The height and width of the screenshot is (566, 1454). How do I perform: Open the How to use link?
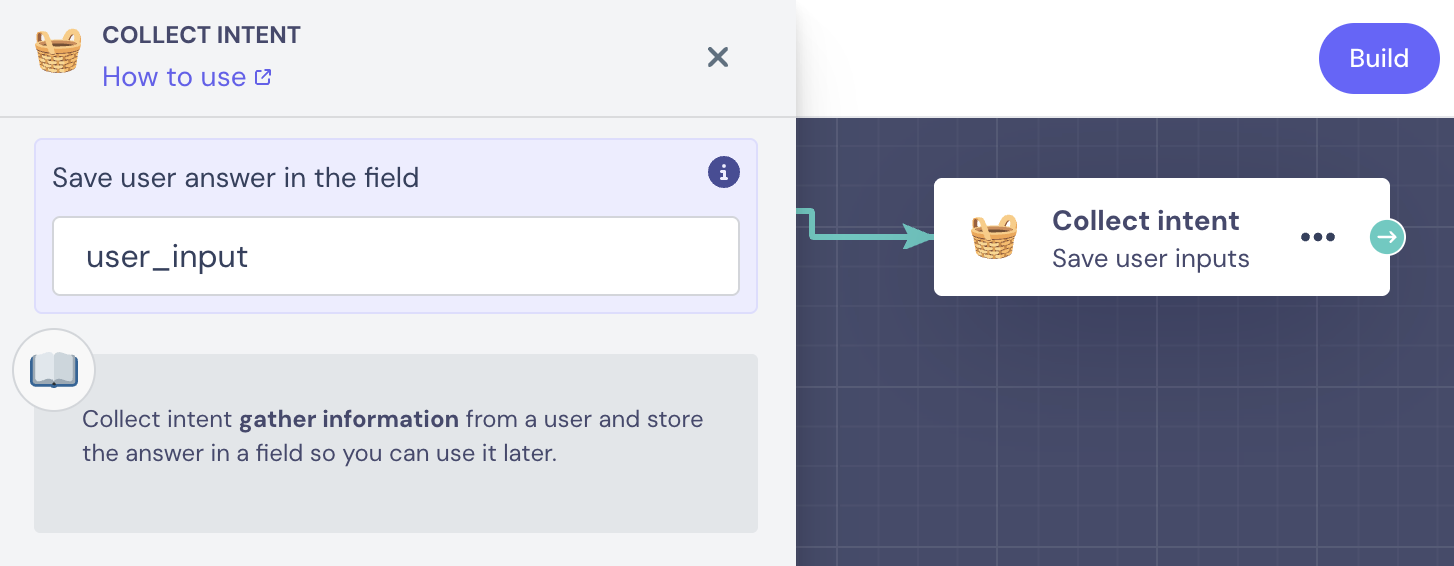[174, 77]
